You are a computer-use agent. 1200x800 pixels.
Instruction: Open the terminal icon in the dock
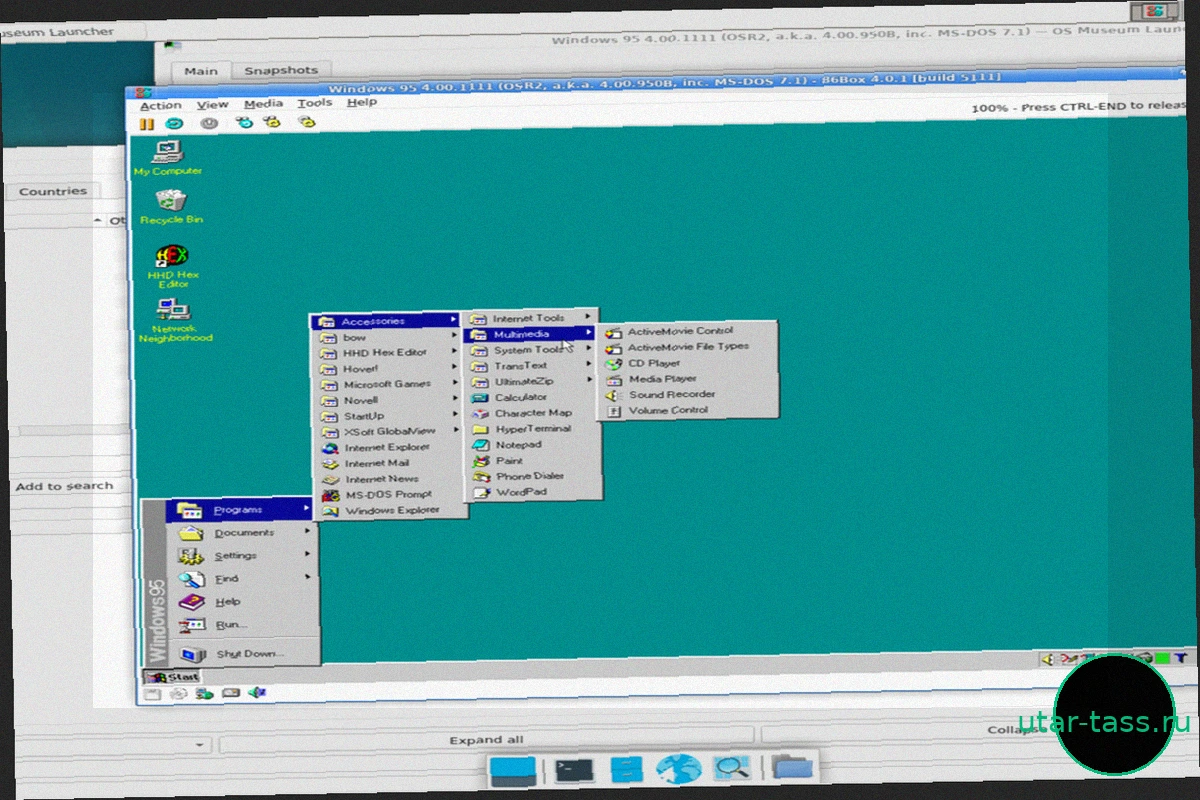click(x=575, y=770)
